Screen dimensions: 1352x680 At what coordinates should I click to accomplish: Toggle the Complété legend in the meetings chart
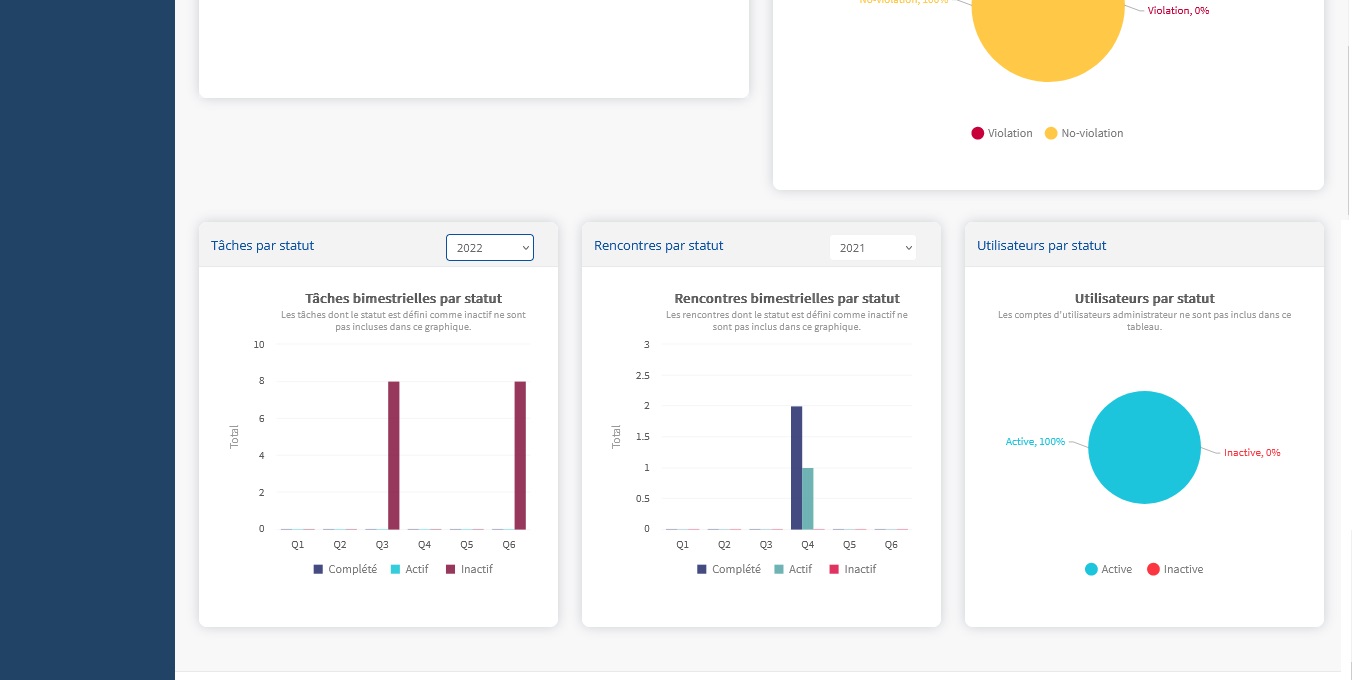(729, 569)
